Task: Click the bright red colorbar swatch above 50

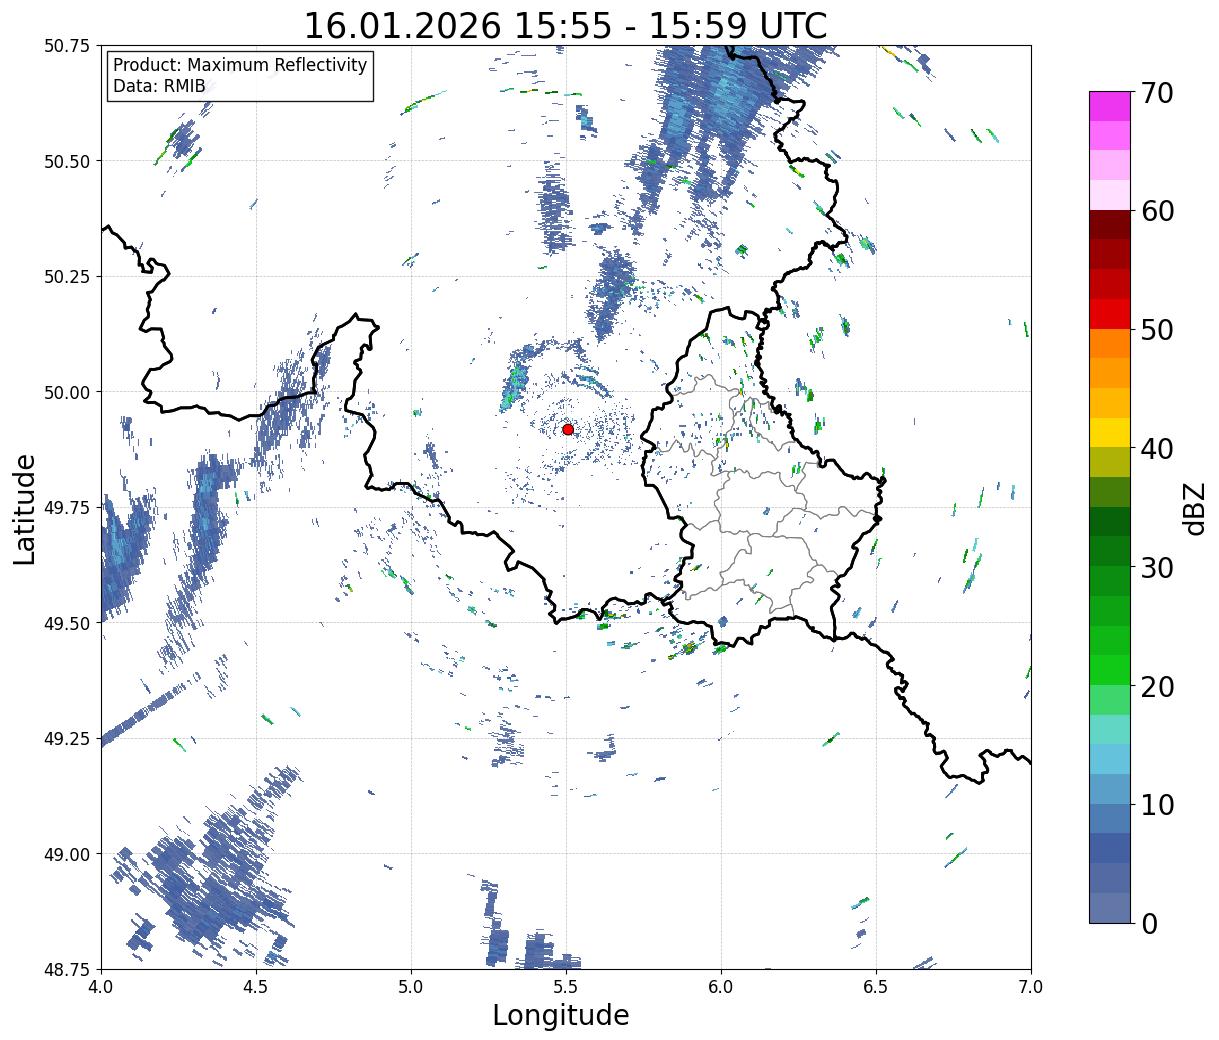Action: pos(1110,314)
